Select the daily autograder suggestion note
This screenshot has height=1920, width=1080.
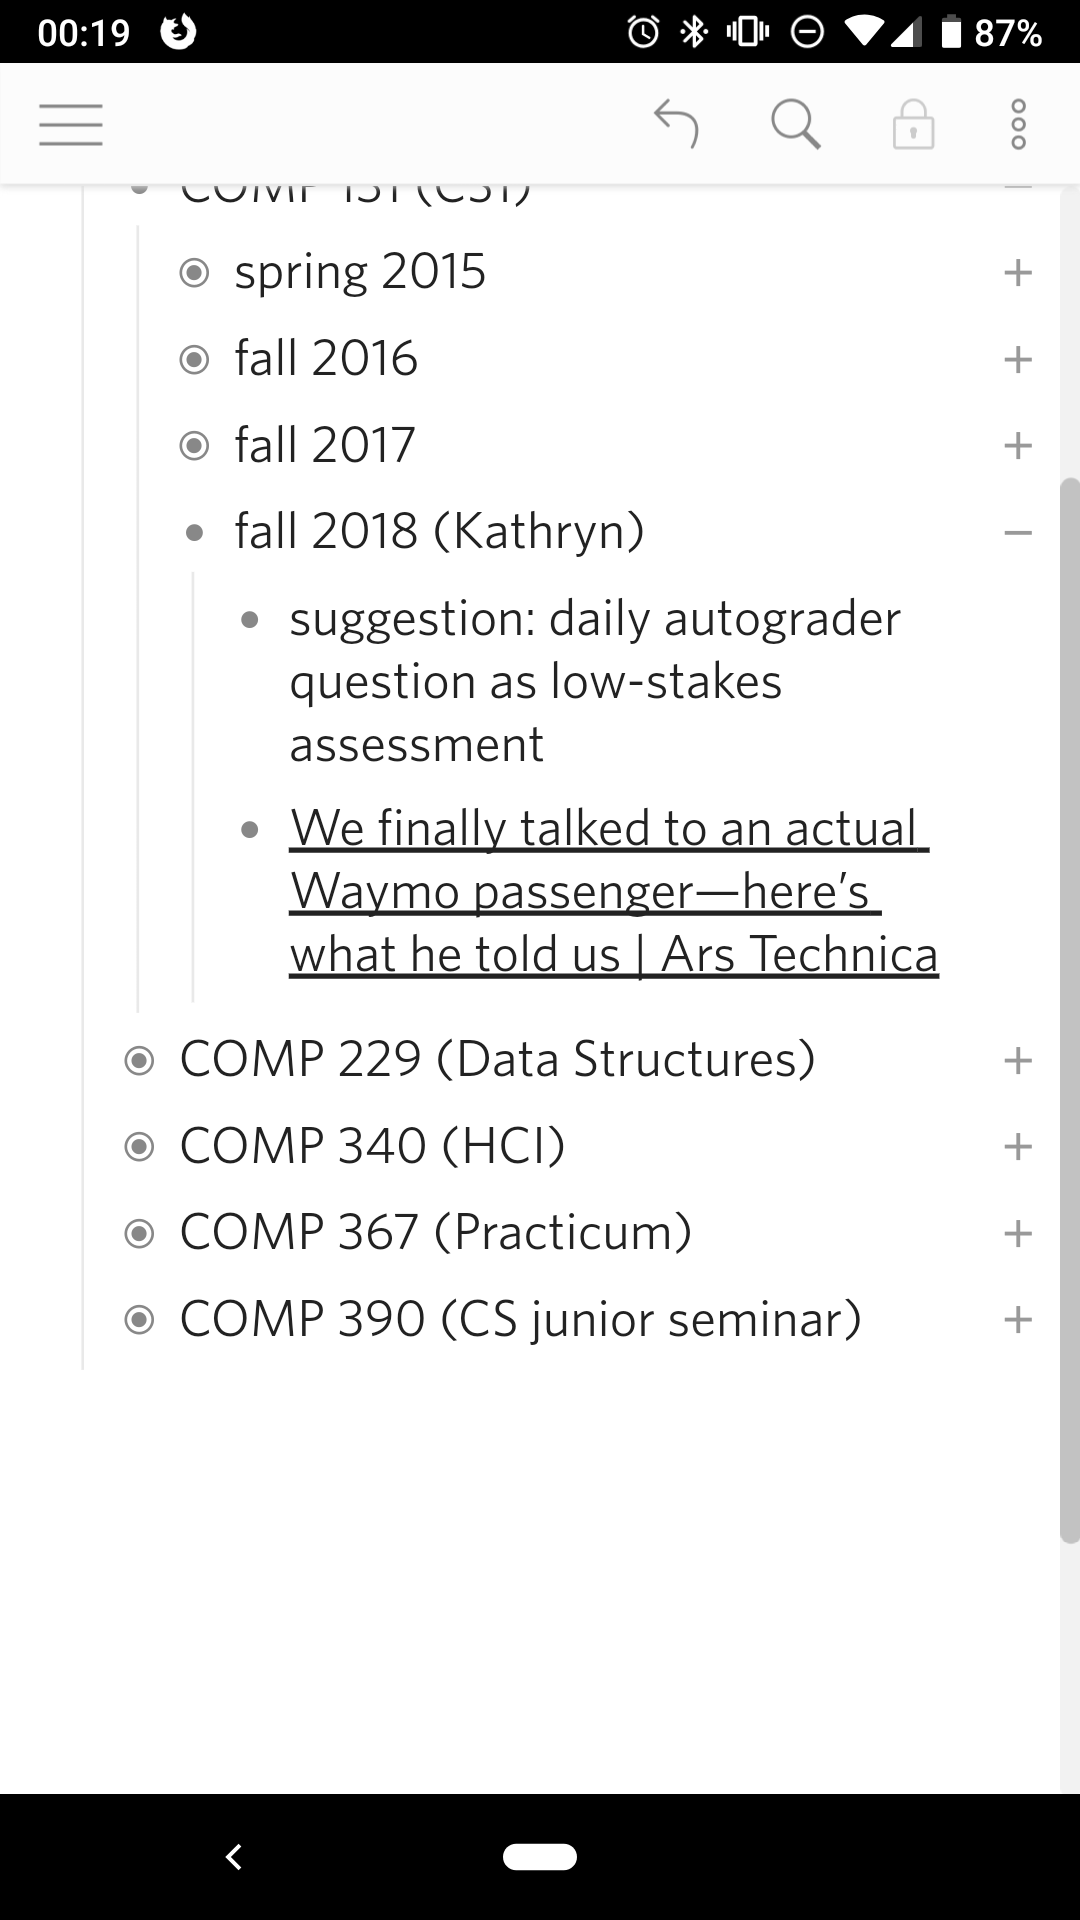595,681
